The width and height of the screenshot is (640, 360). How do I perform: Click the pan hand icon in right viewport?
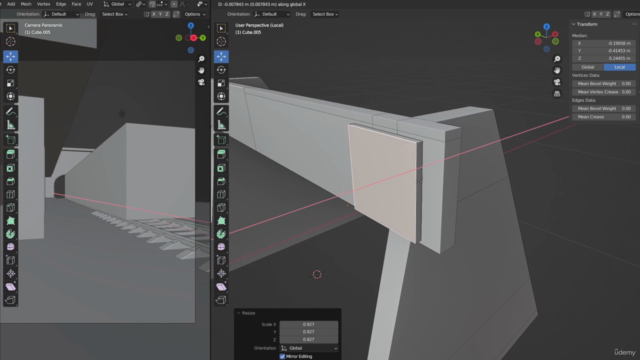coord(557,71)
